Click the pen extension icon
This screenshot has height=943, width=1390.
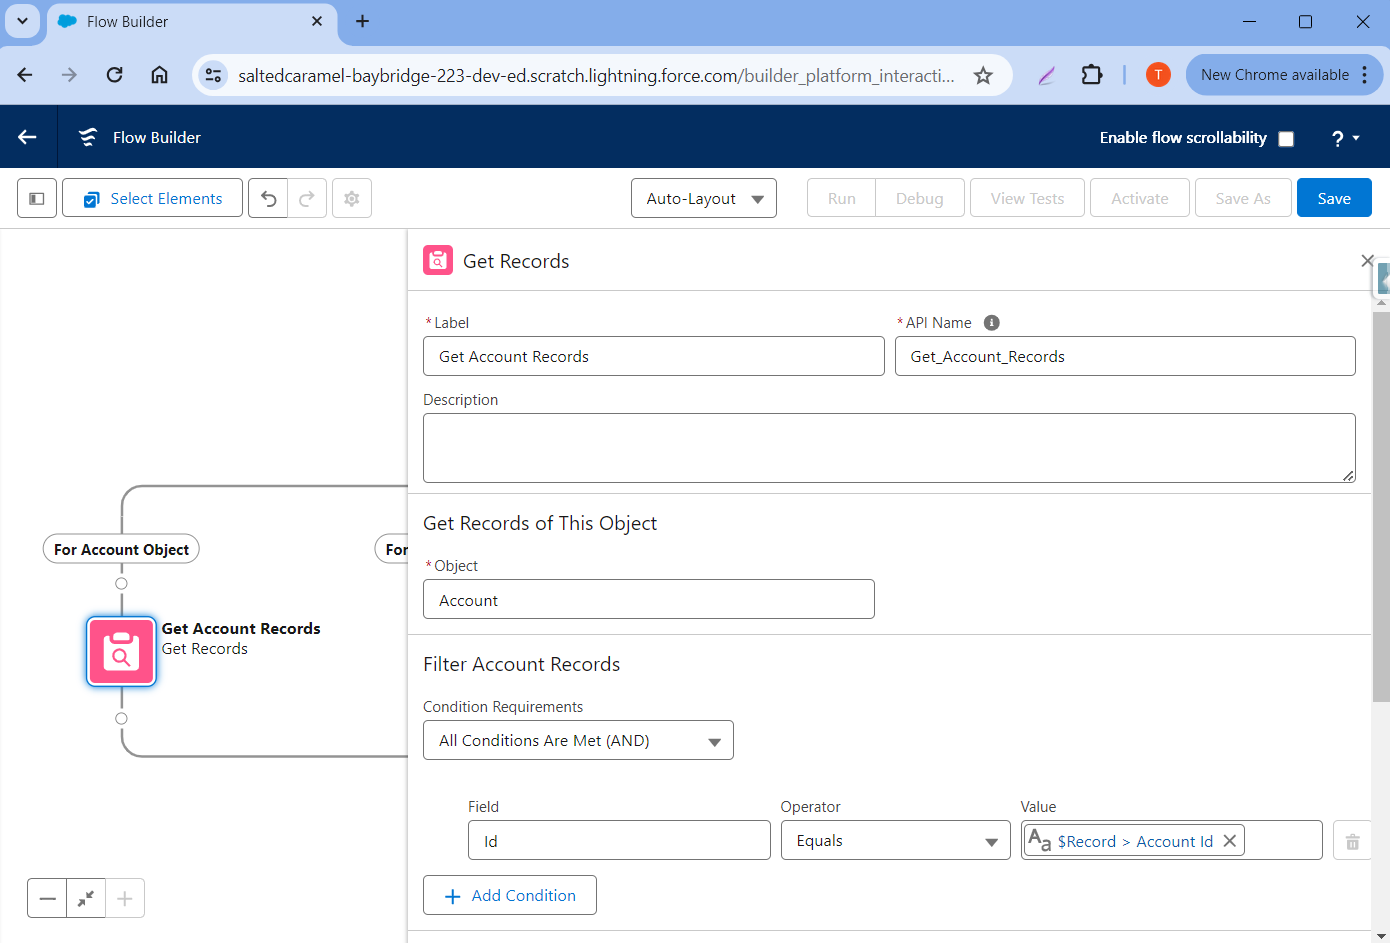(1046, 75)
